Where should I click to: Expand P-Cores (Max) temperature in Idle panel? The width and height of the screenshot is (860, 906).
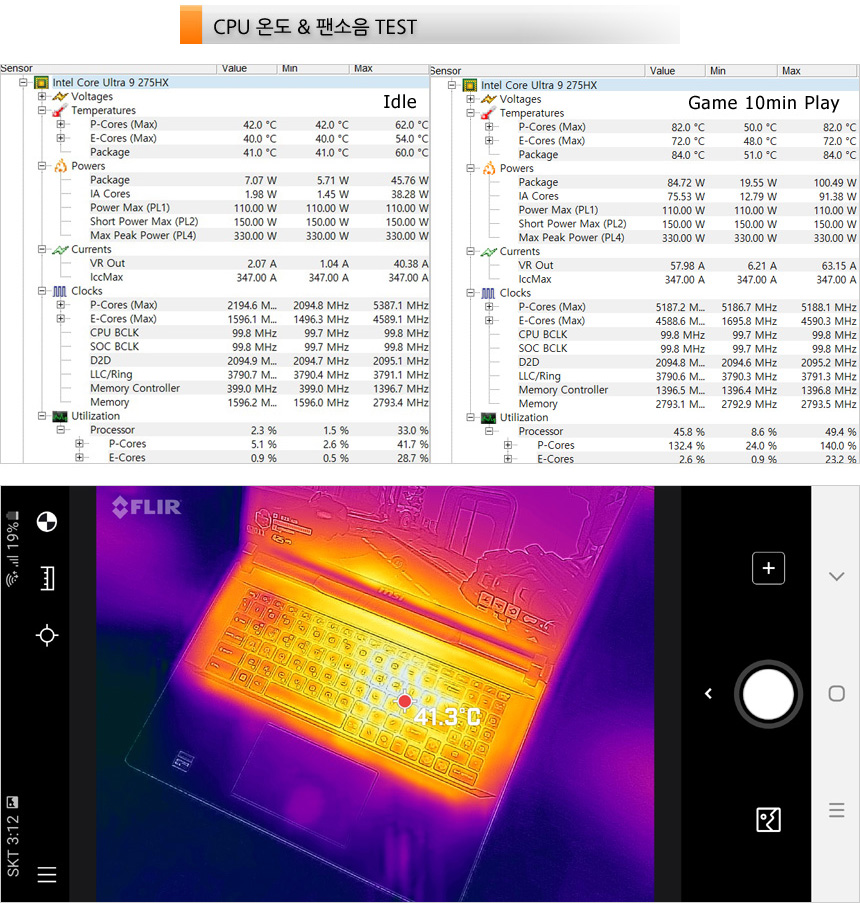click(x=61, y=125)
